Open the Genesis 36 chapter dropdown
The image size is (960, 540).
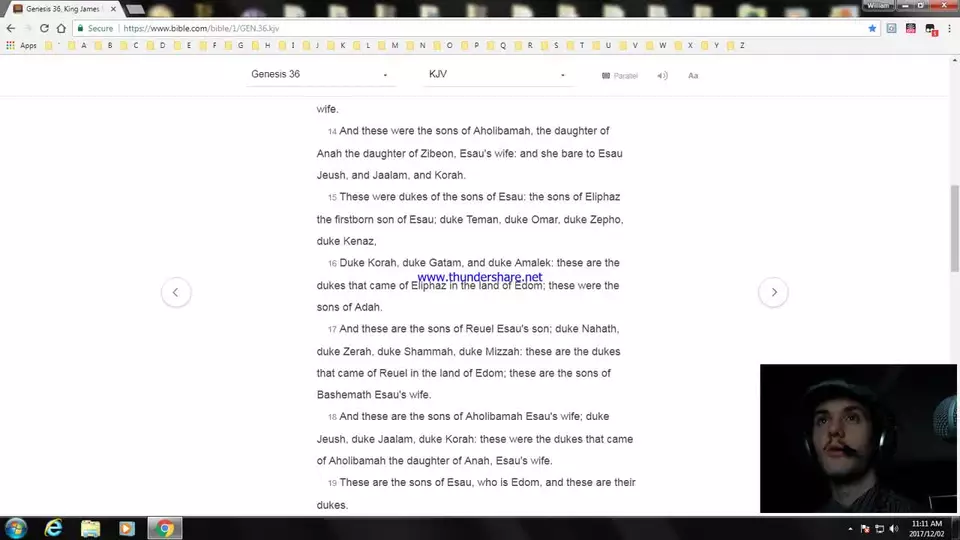click(320, 75)
